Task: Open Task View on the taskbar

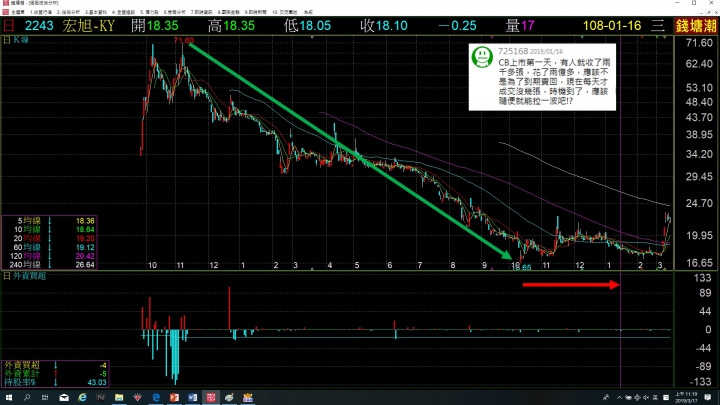Action: coord(45,397)
